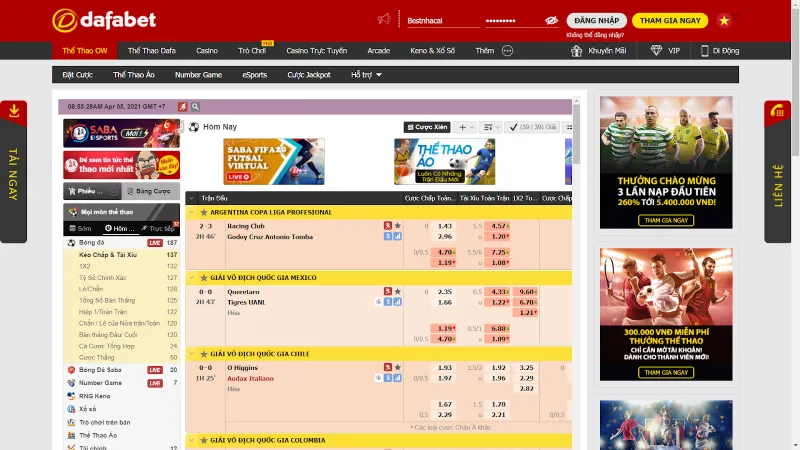Click the Racing Club live stream icon
Screen dimensions: 800x450
388,226
